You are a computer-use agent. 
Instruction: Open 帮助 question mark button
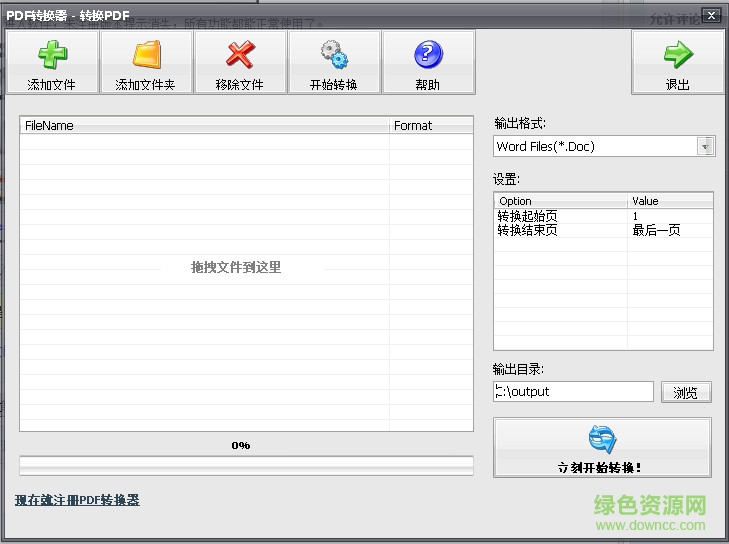[429, 62]
